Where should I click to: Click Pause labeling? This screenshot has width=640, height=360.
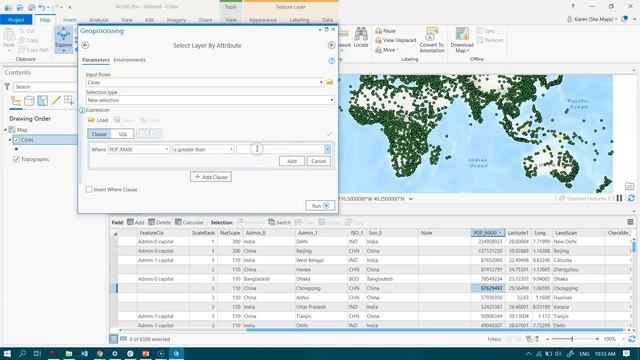click(385, 31)
